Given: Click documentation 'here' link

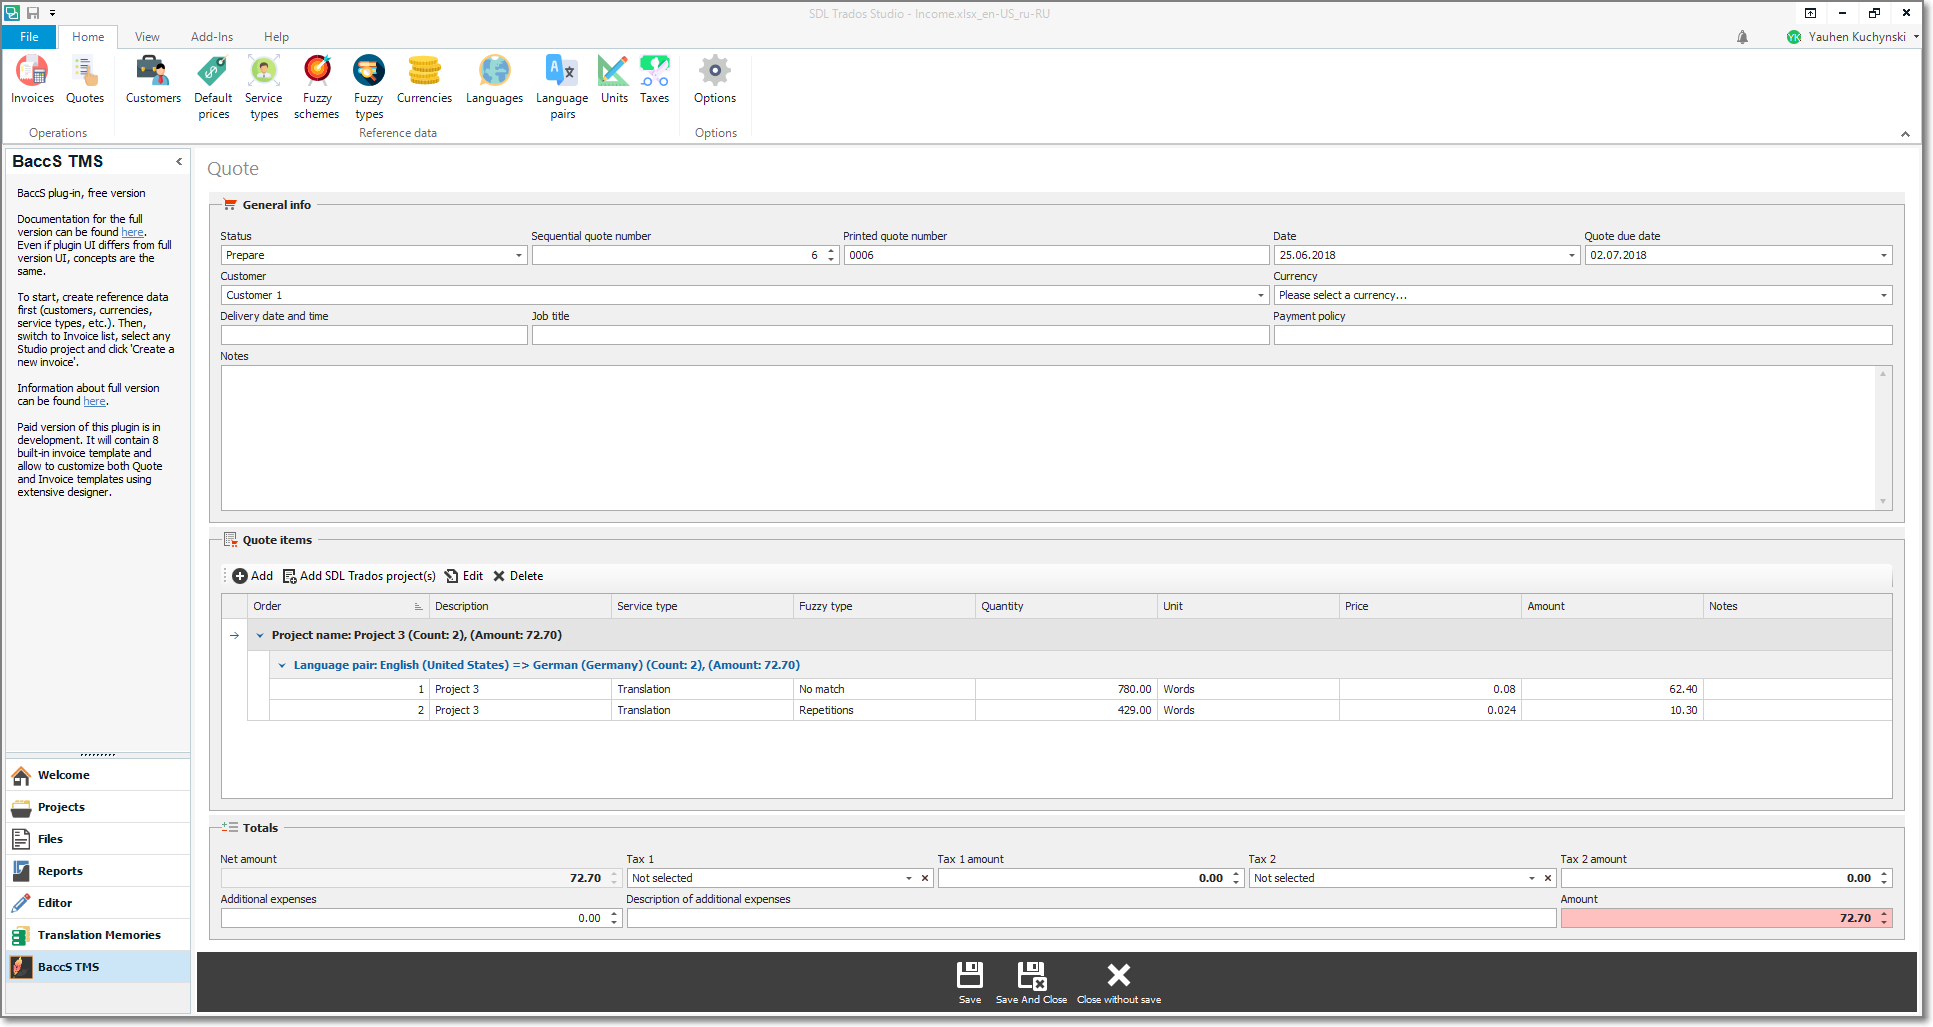Looking at the screenshot, I should (132, 233).
